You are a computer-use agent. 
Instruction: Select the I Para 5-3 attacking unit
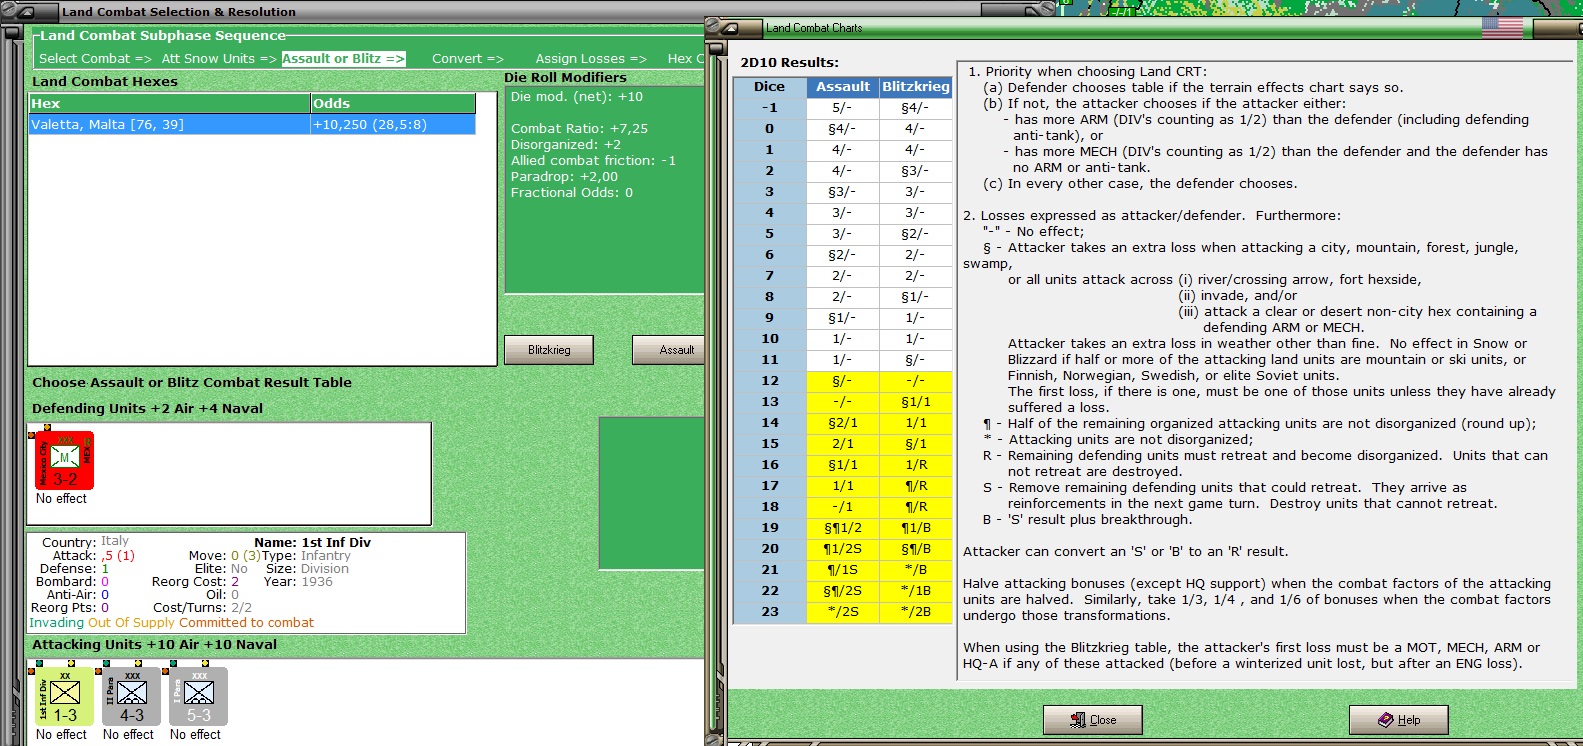click(199, 696)
